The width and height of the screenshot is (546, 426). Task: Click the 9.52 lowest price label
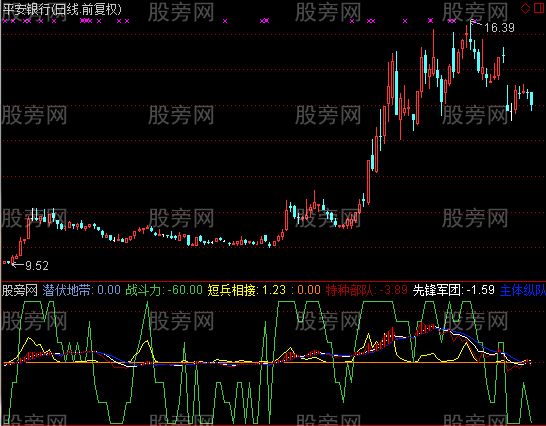click(x=37, y=266)
